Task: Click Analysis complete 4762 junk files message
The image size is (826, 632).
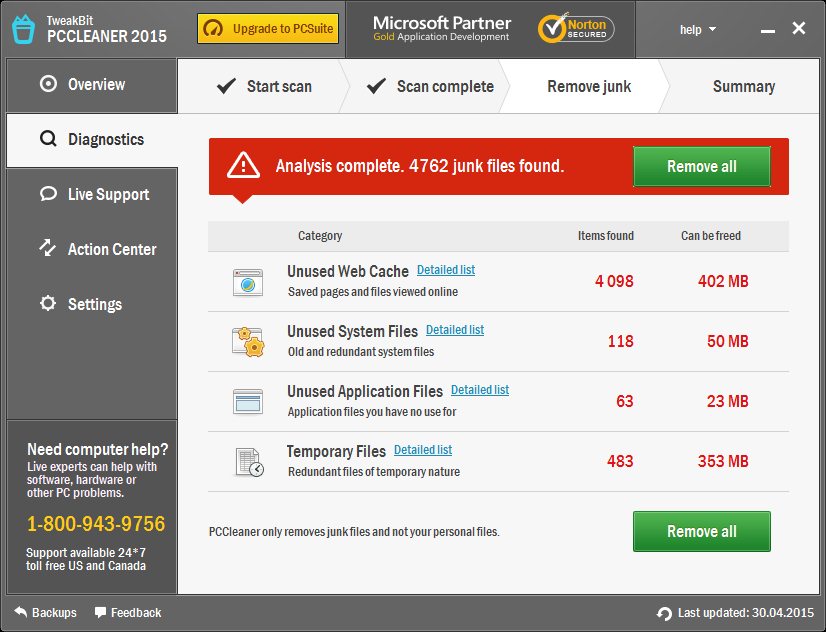Action: tap(420, 166)
